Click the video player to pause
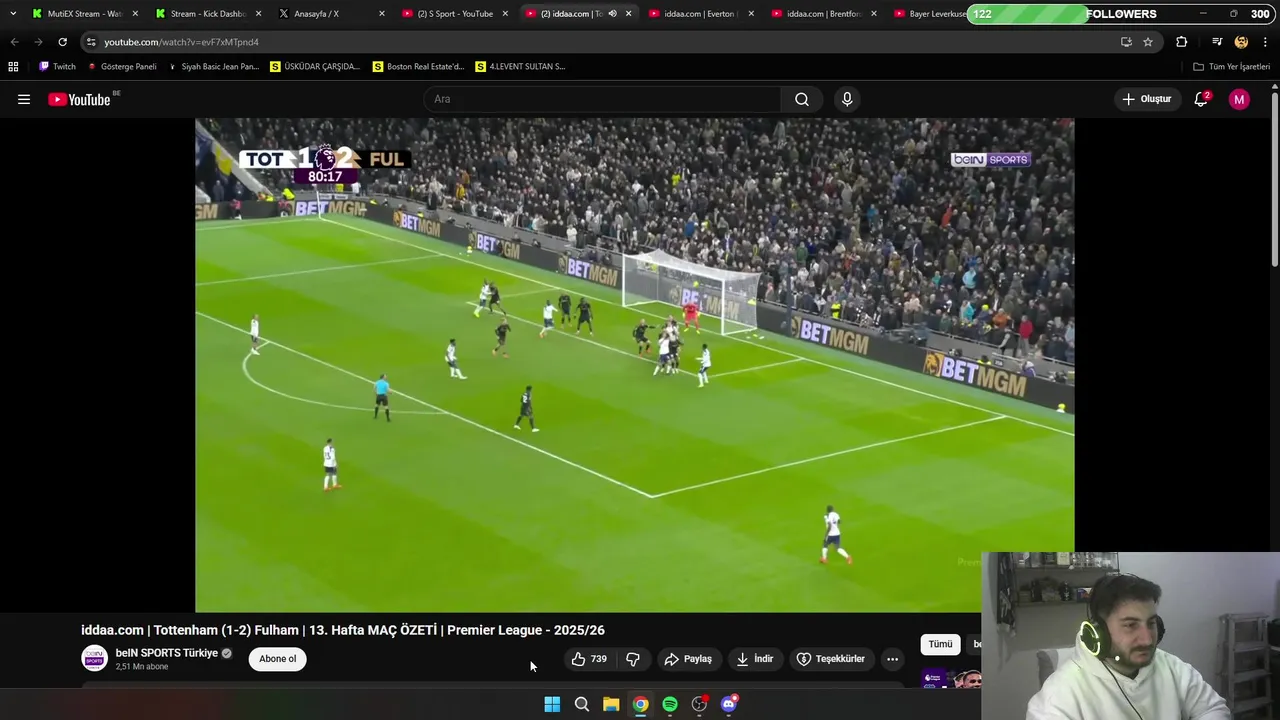 634,365
